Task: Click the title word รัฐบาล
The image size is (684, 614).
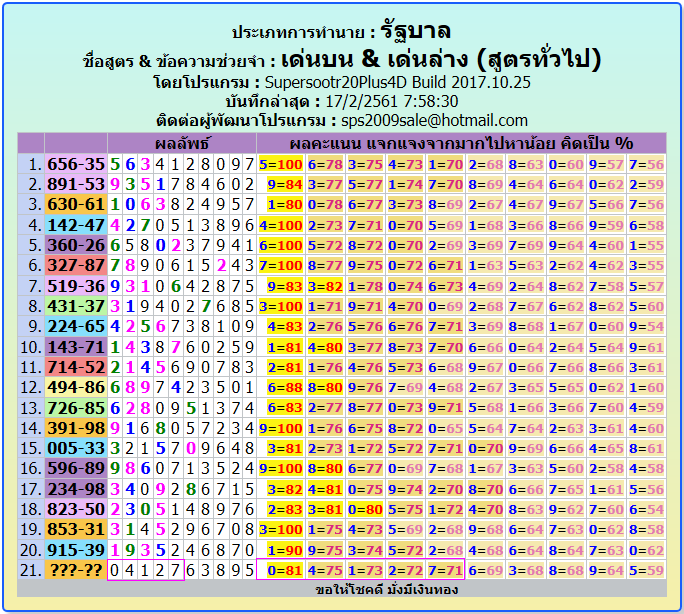Action: point(415,31)
